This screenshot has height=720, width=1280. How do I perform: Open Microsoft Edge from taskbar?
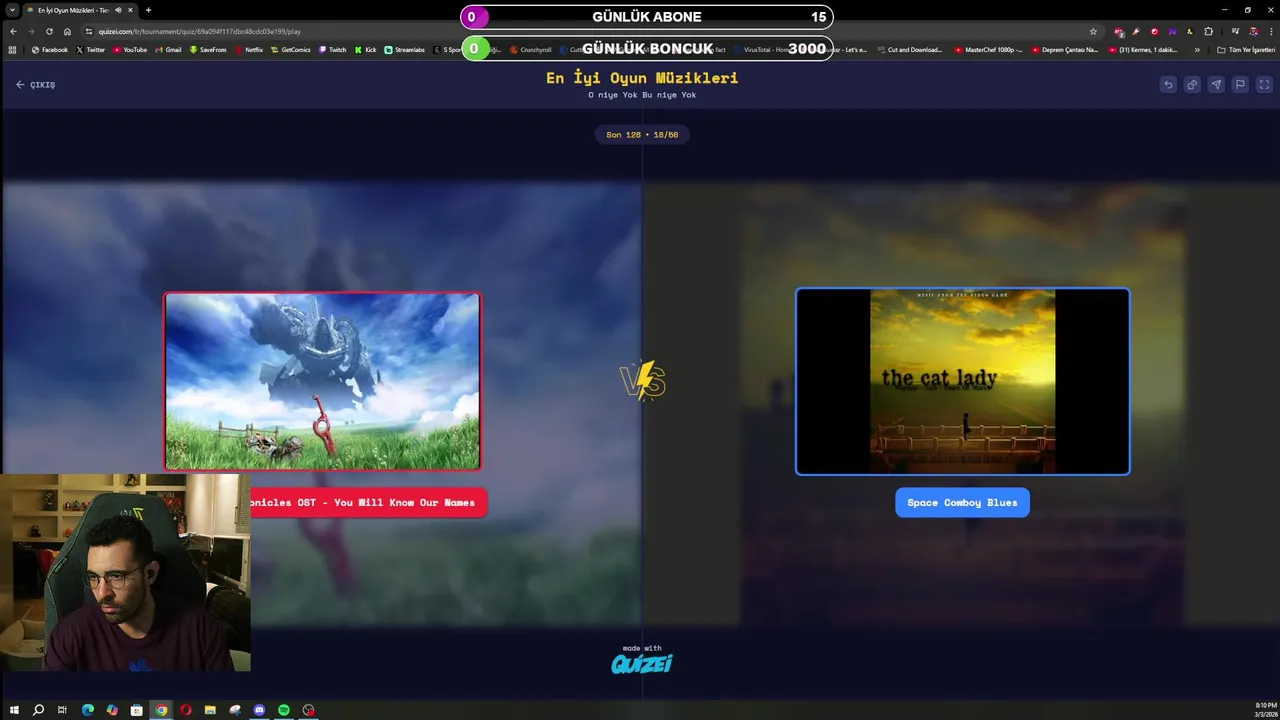(87, 710)
